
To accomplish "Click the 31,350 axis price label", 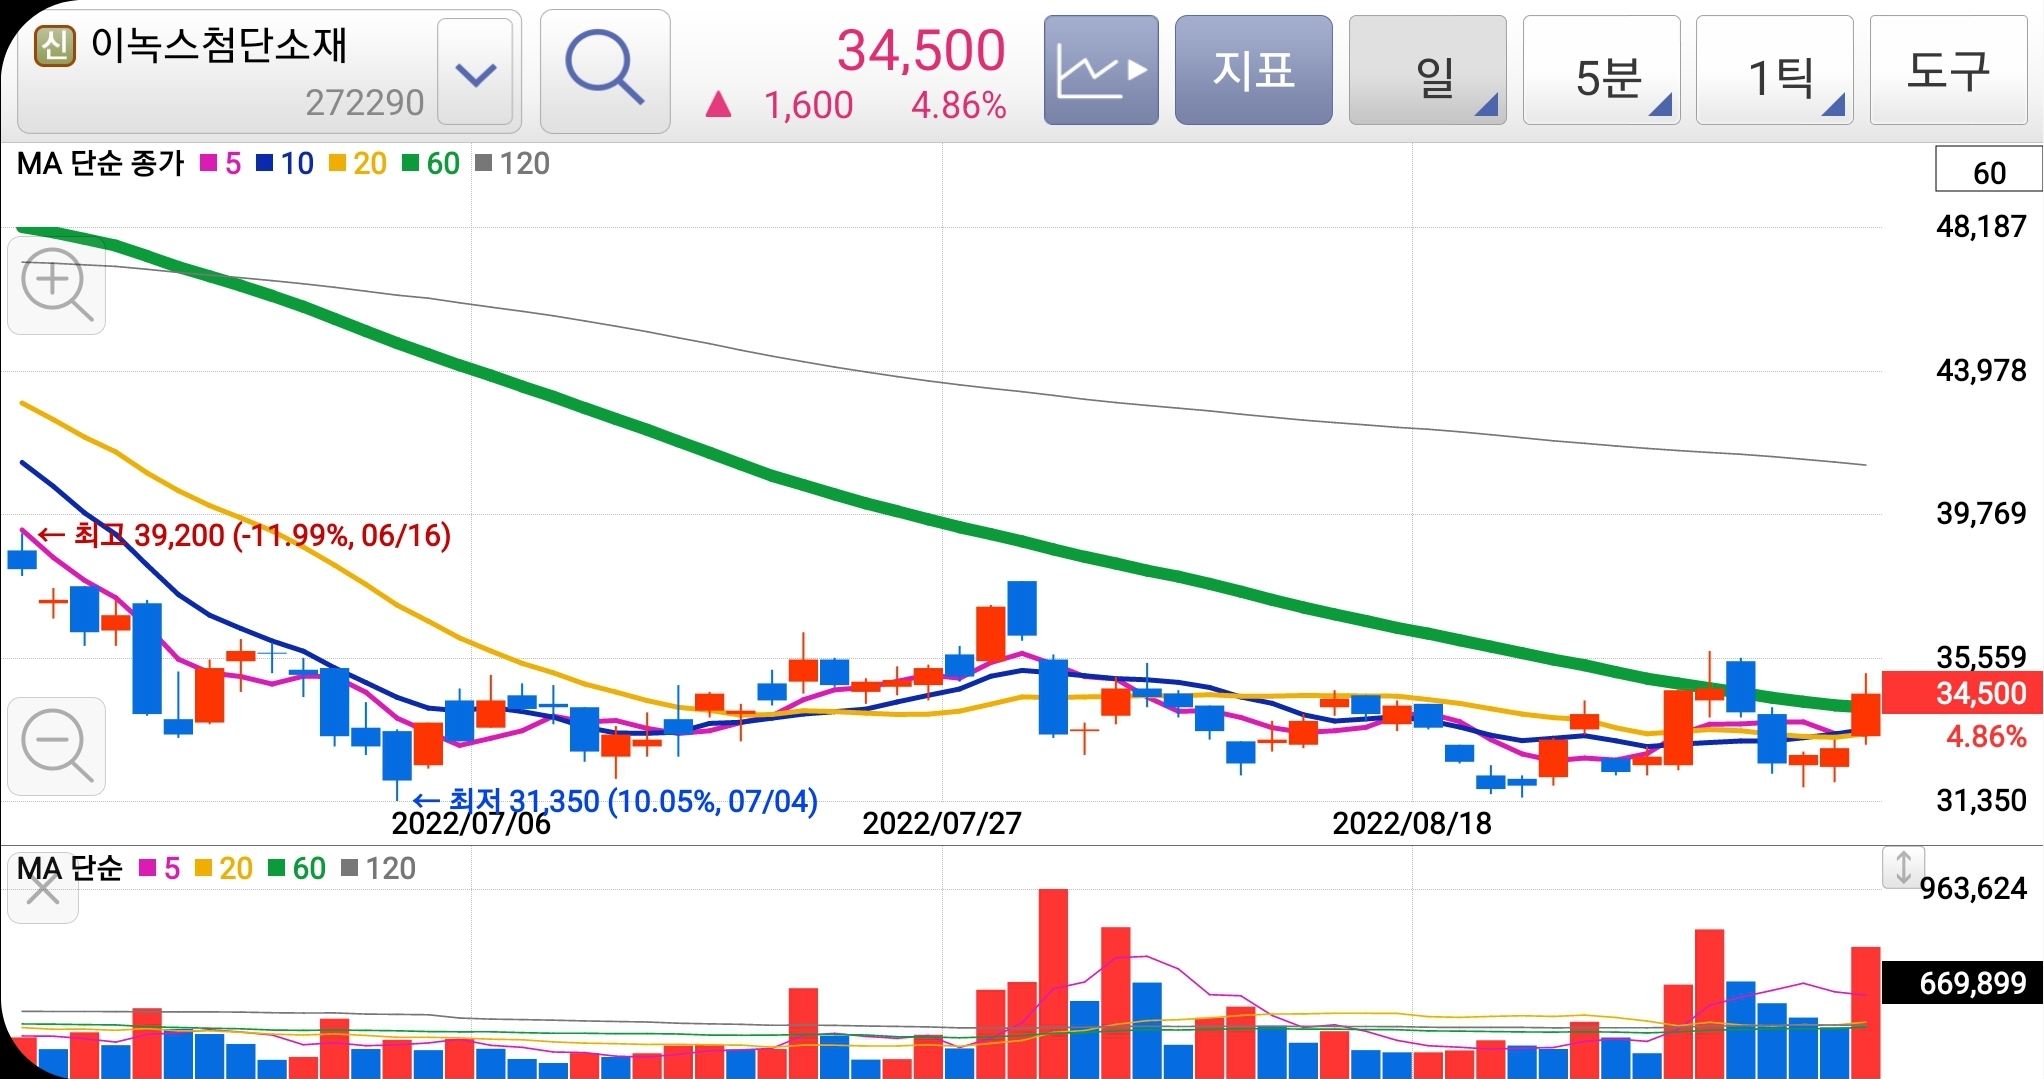I will 1981,801.
